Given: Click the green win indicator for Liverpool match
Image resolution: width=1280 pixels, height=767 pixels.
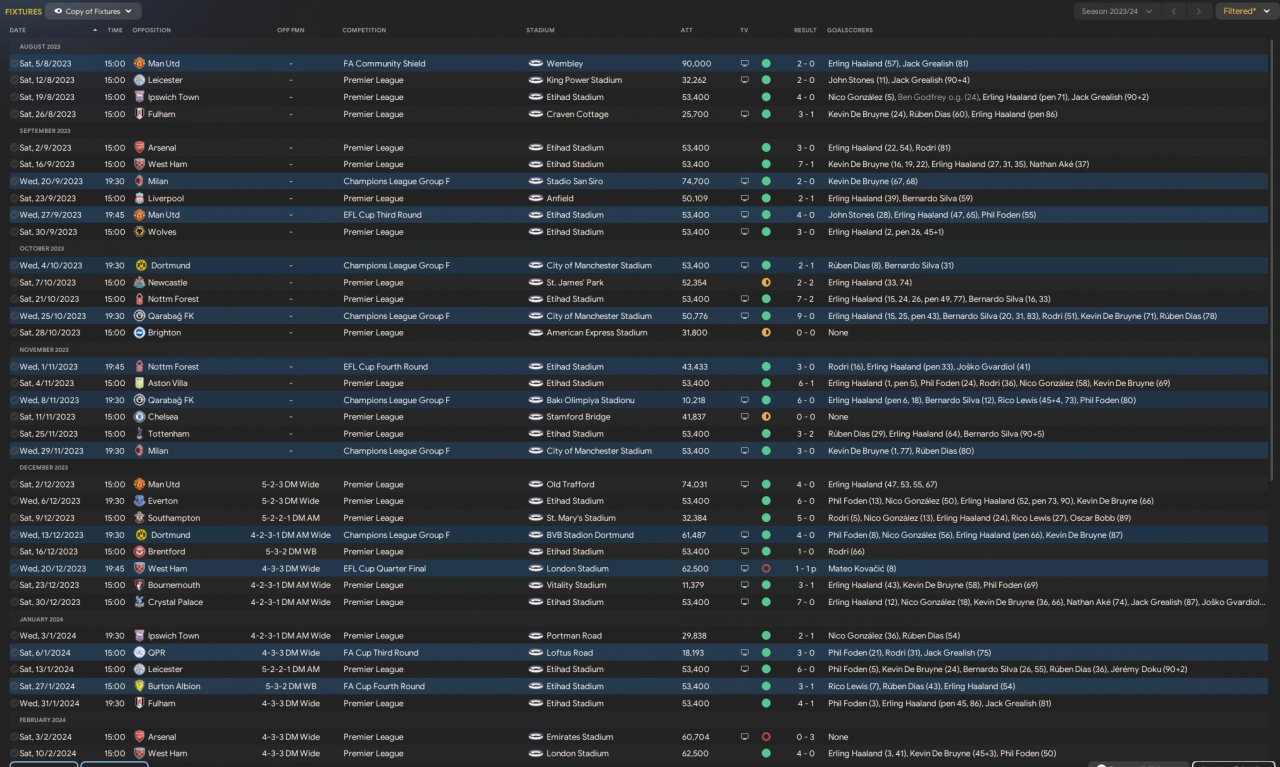Looking at the screenshot, I should pyautogui.click(x=766, y=198).
